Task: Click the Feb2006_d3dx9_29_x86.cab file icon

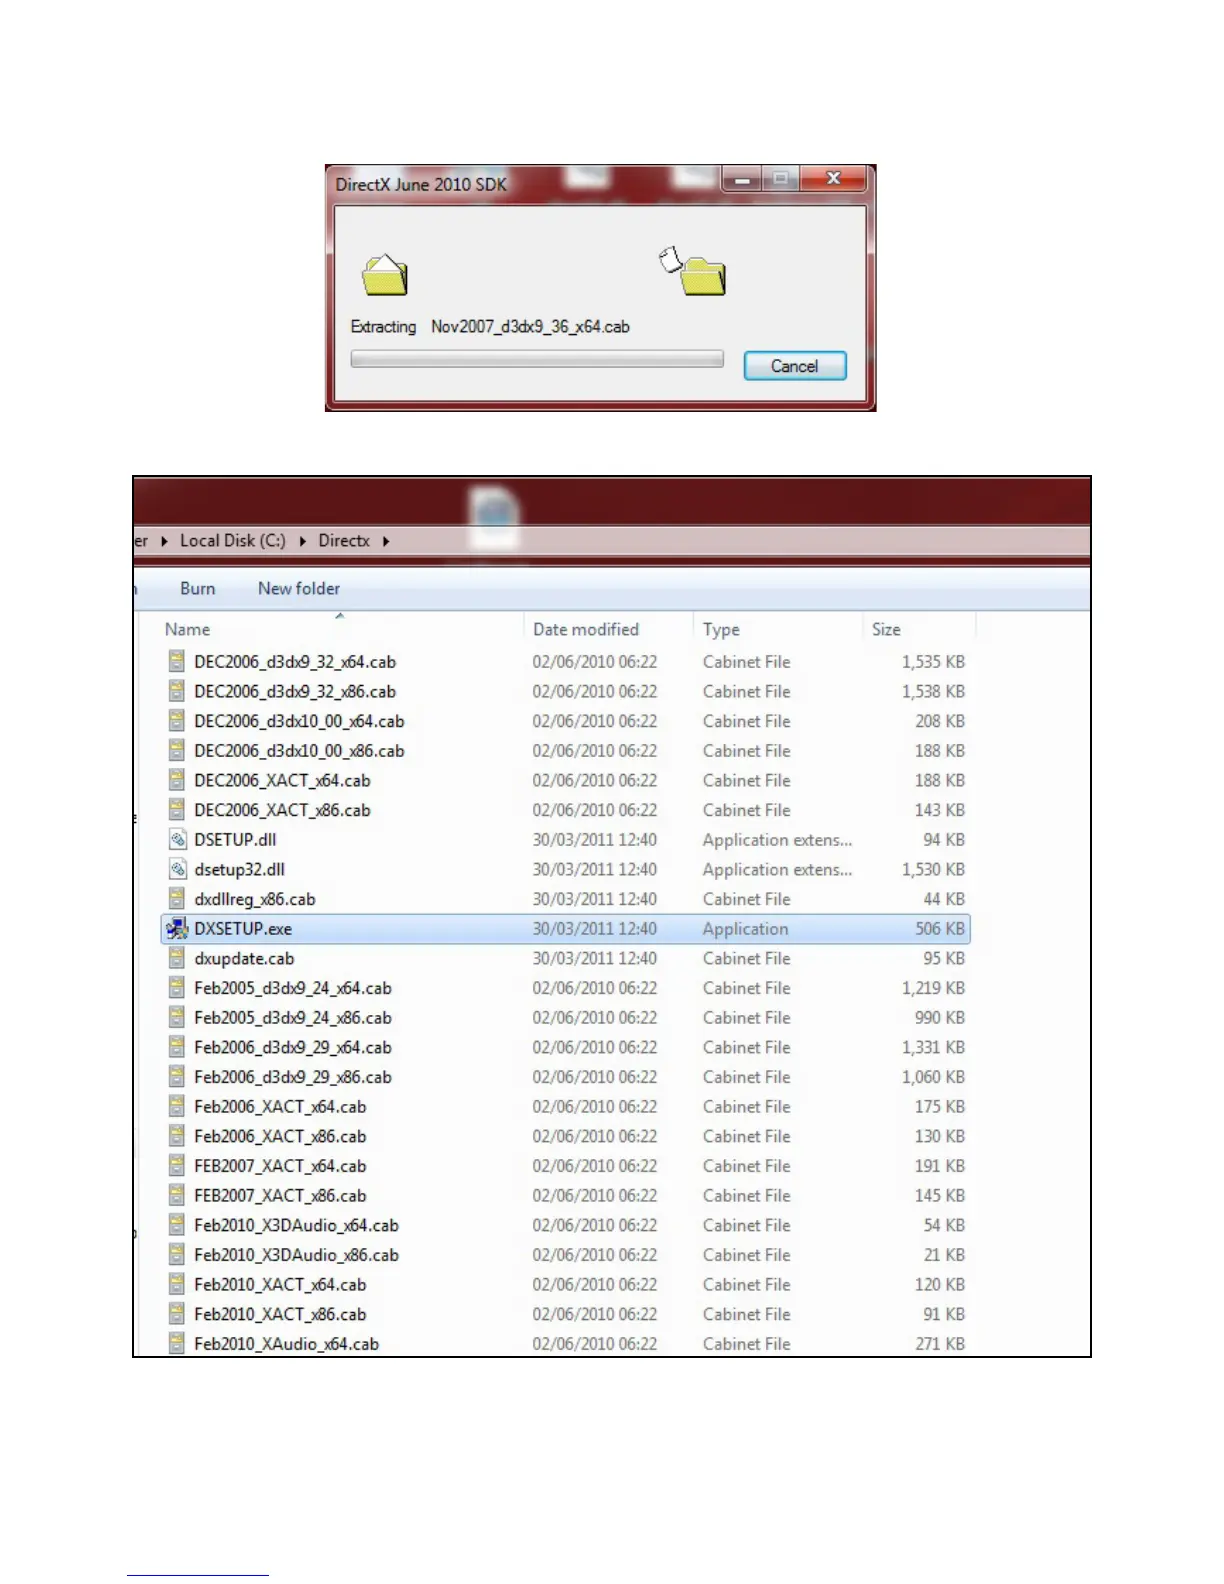Action: [177, 1077]
